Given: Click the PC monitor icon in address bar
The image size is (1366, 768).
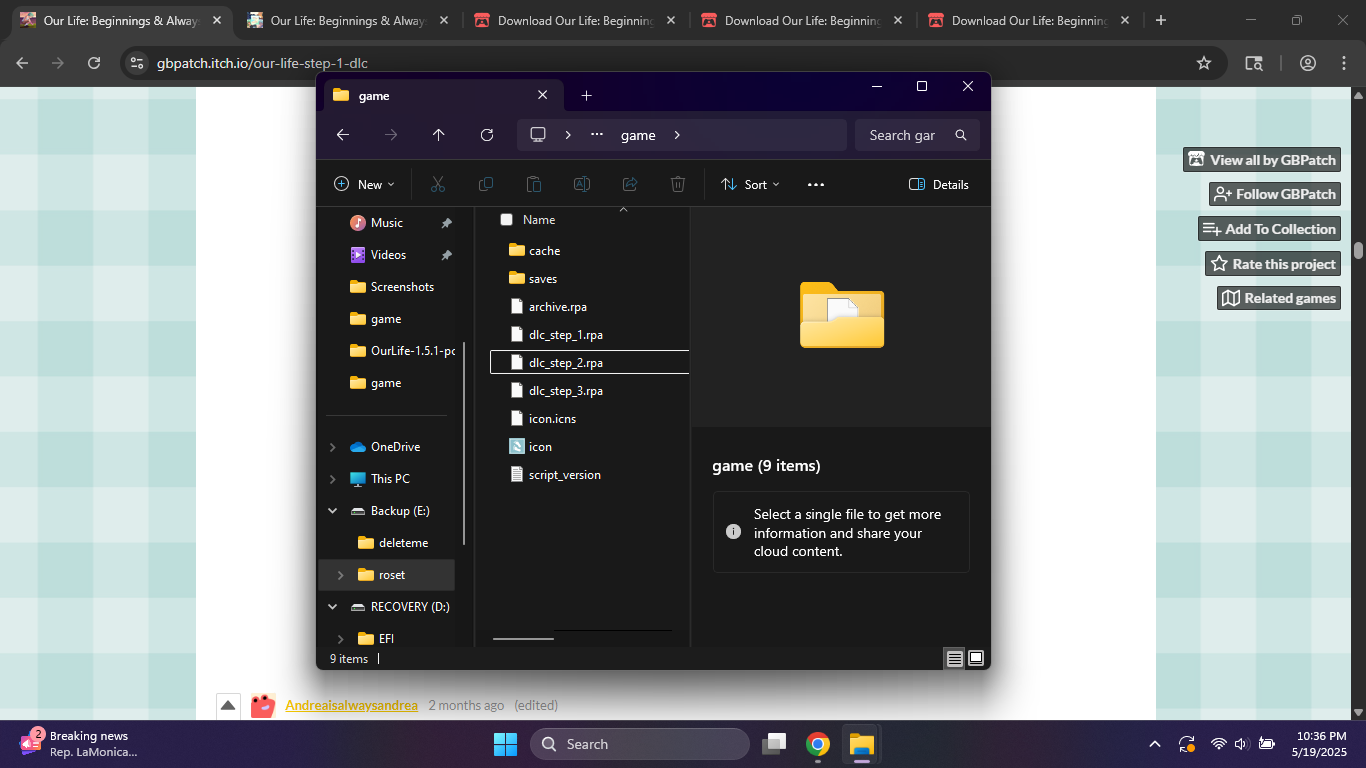Looking at the screenshot, I should click(538, 135).
